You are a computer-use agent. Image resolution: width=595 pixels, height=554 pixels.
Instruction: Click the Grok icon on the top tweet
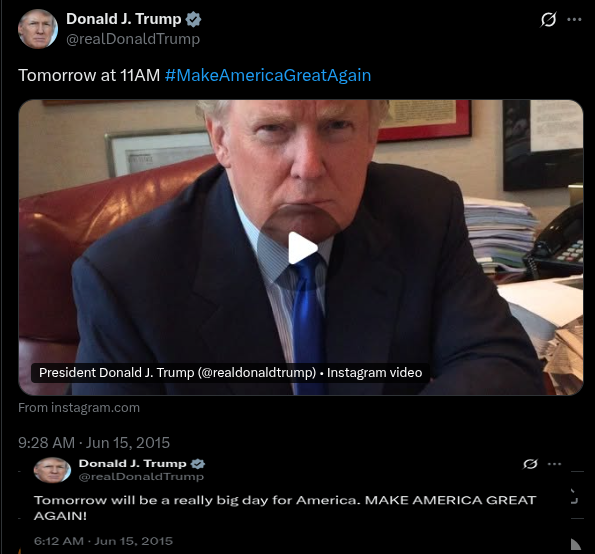[548, 19]
